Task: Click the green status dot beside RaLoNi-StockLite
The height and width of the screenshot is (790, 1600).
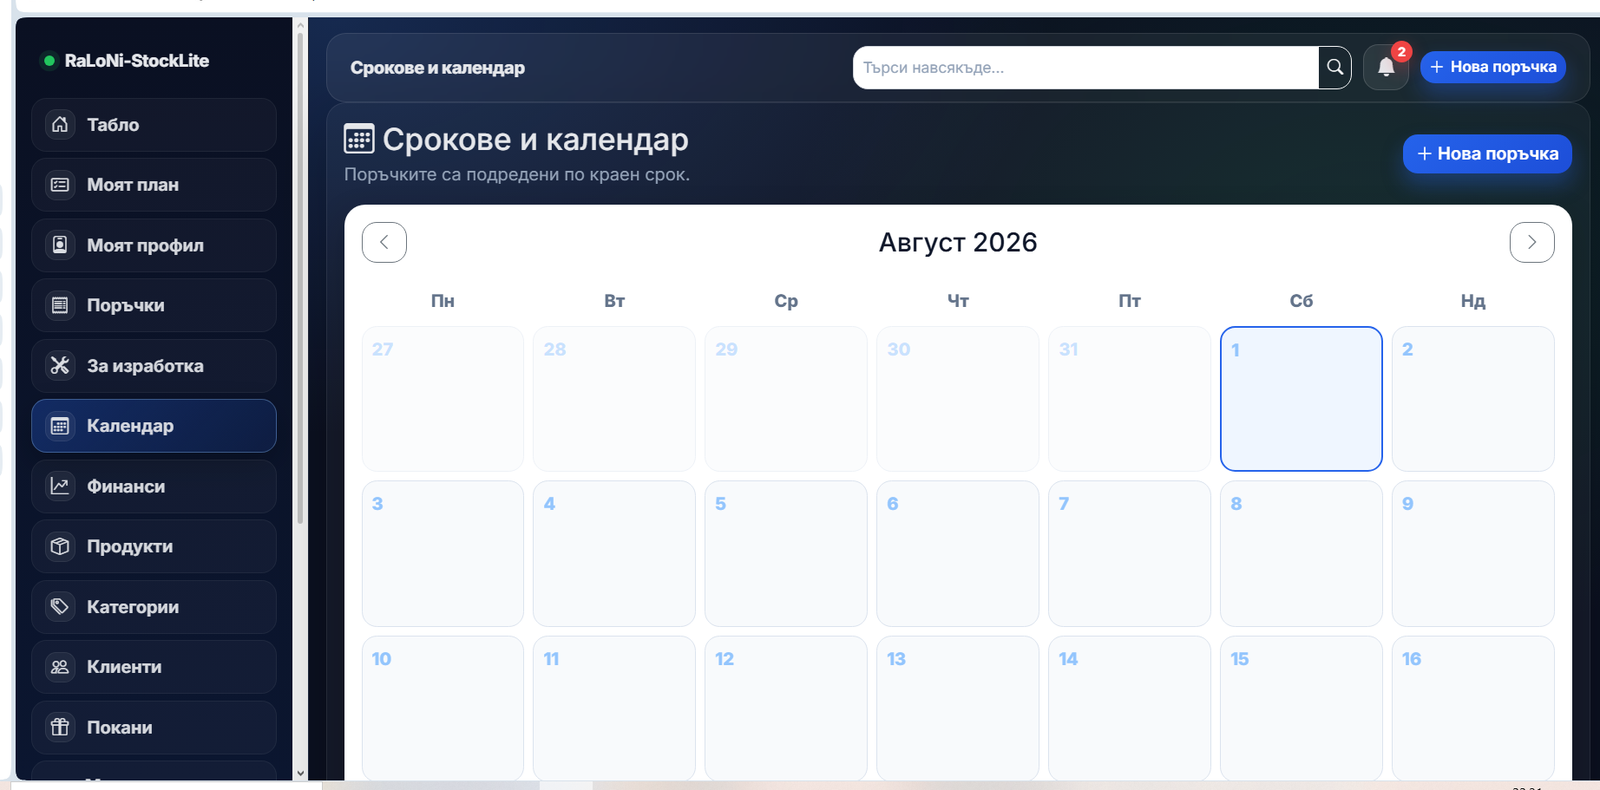Action: coord(48,61)
